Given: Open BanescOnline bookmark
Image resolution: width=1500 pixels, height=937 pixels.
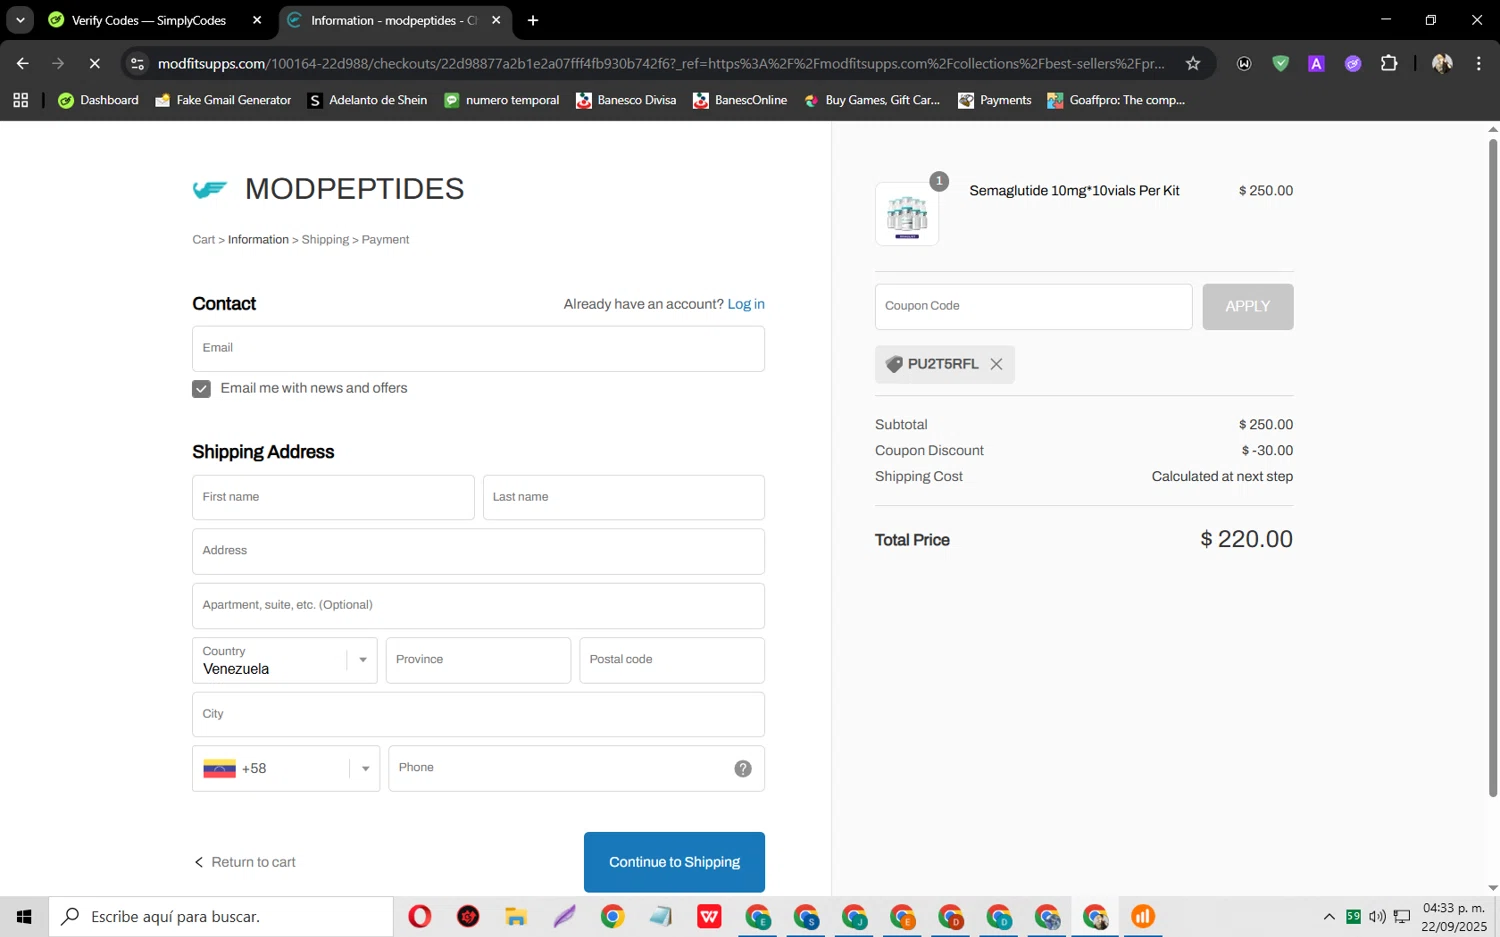Looking at the screenshot, I should 740,100.
